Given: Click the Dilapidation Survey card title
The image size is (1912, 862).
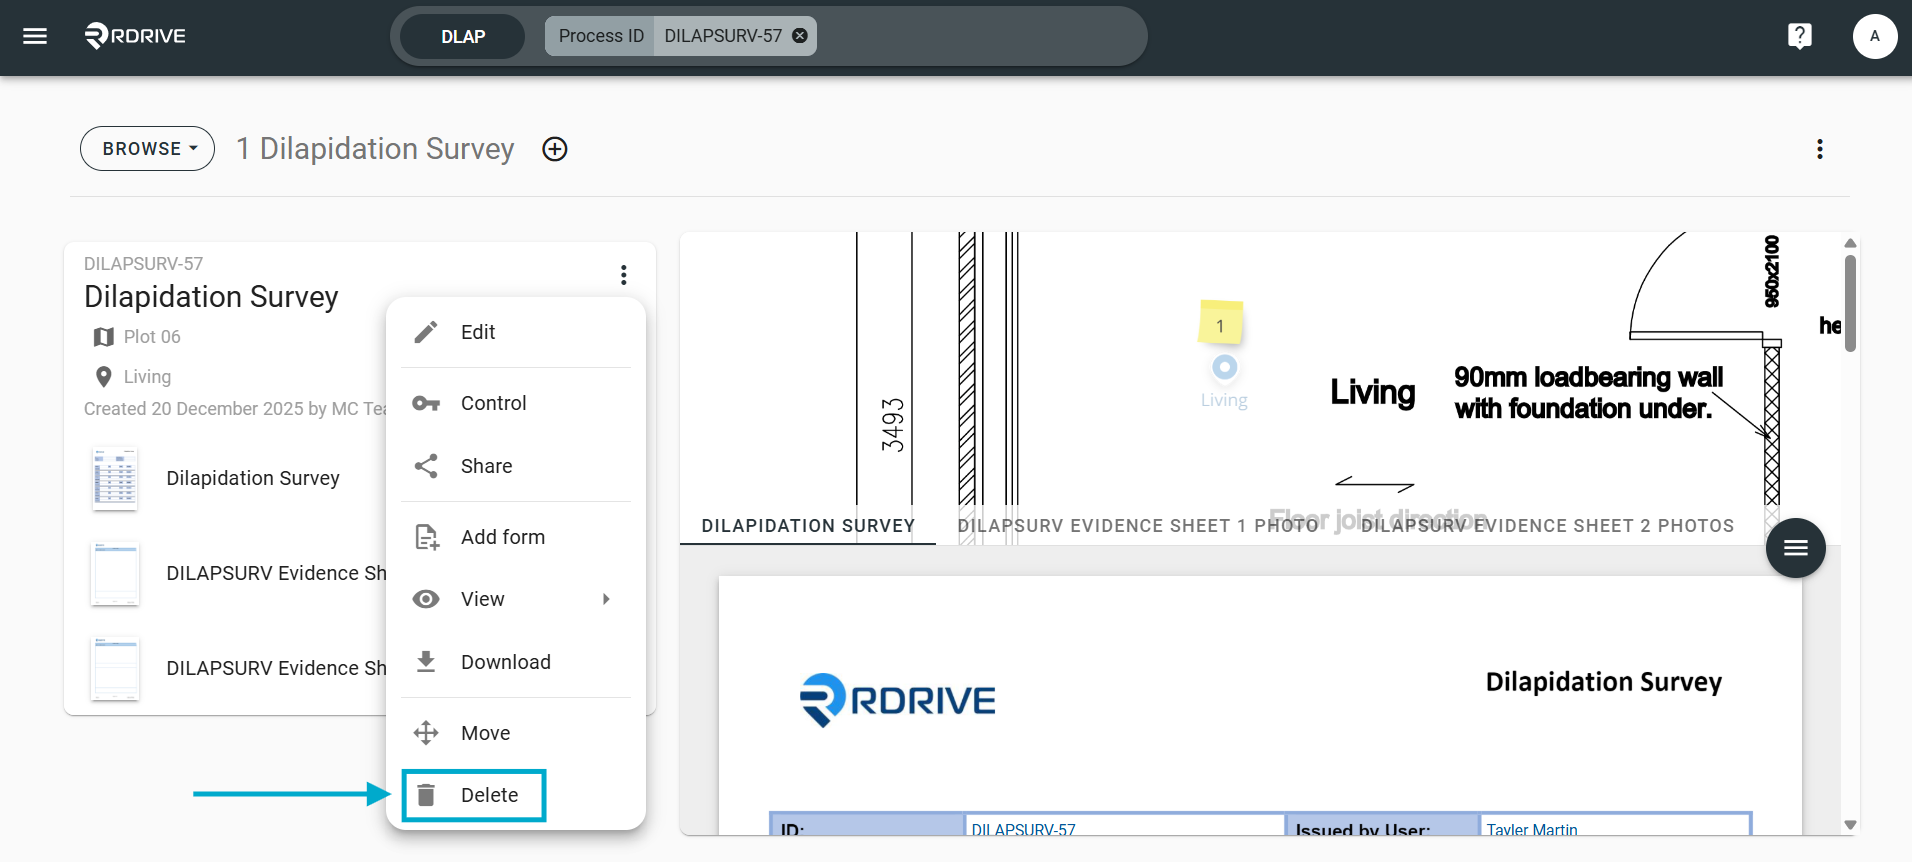Looking at the screenshot, I should click(x=211, y=297).
